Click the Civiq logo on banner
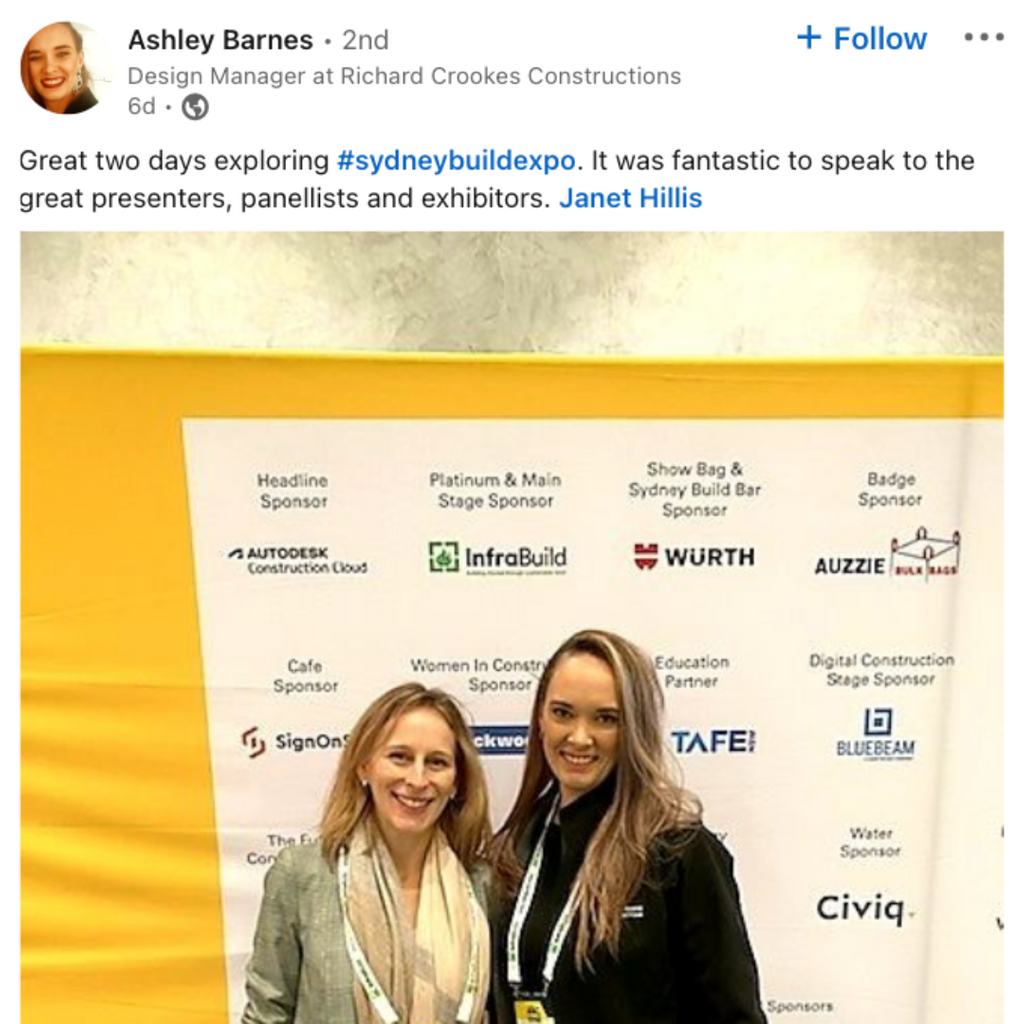The image size is (1024, 1024). pos(865,908)
